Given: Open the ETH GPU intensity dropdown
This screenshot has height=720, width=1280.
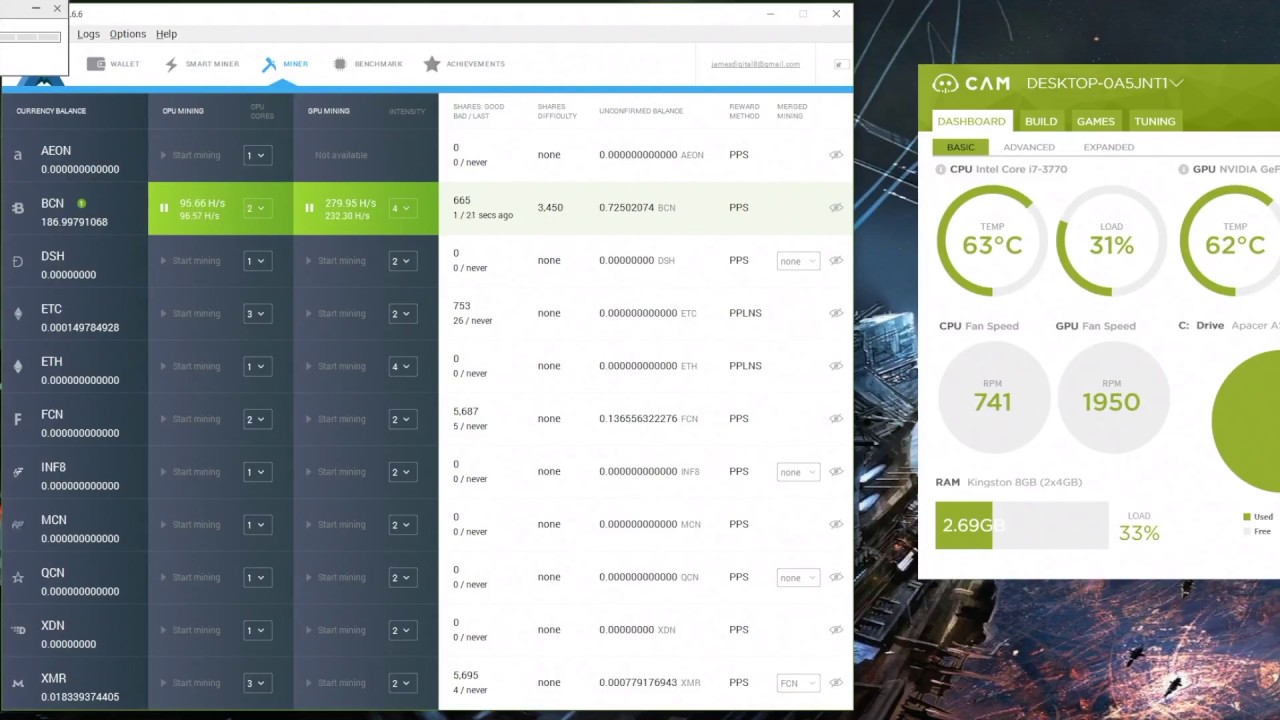Looking at the screenshot, I should point(402,367).
